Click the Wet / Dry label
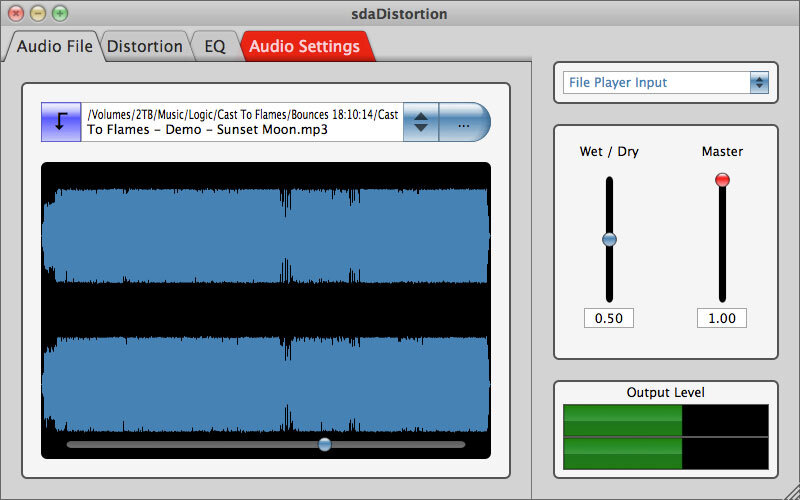Viewport: 800px width, 500px height. pyautogui.click(x=609, y=152)
